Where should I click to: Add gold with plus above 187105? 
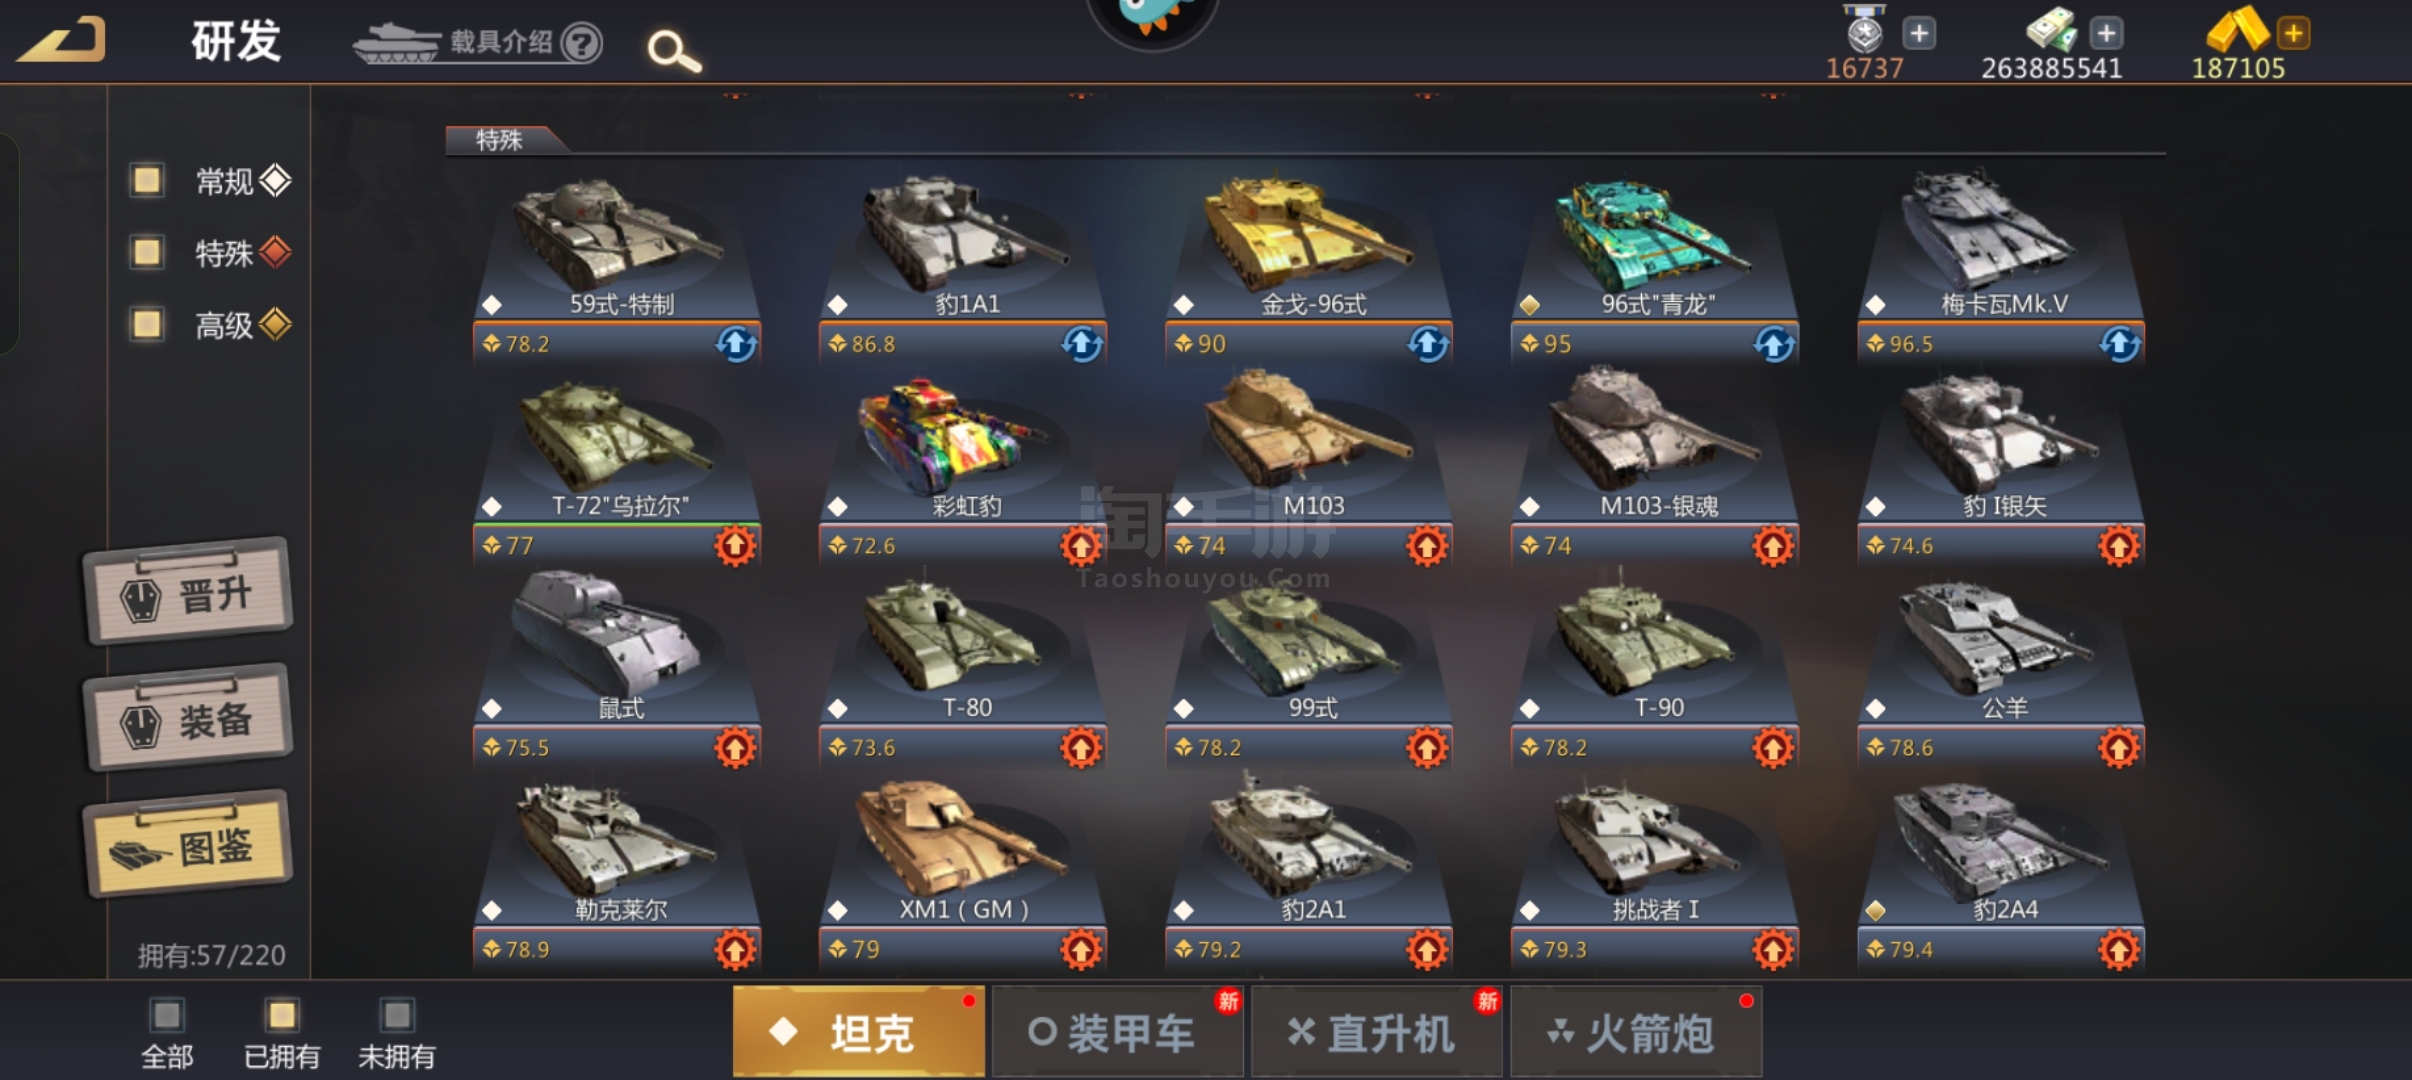click(2293, 33)
